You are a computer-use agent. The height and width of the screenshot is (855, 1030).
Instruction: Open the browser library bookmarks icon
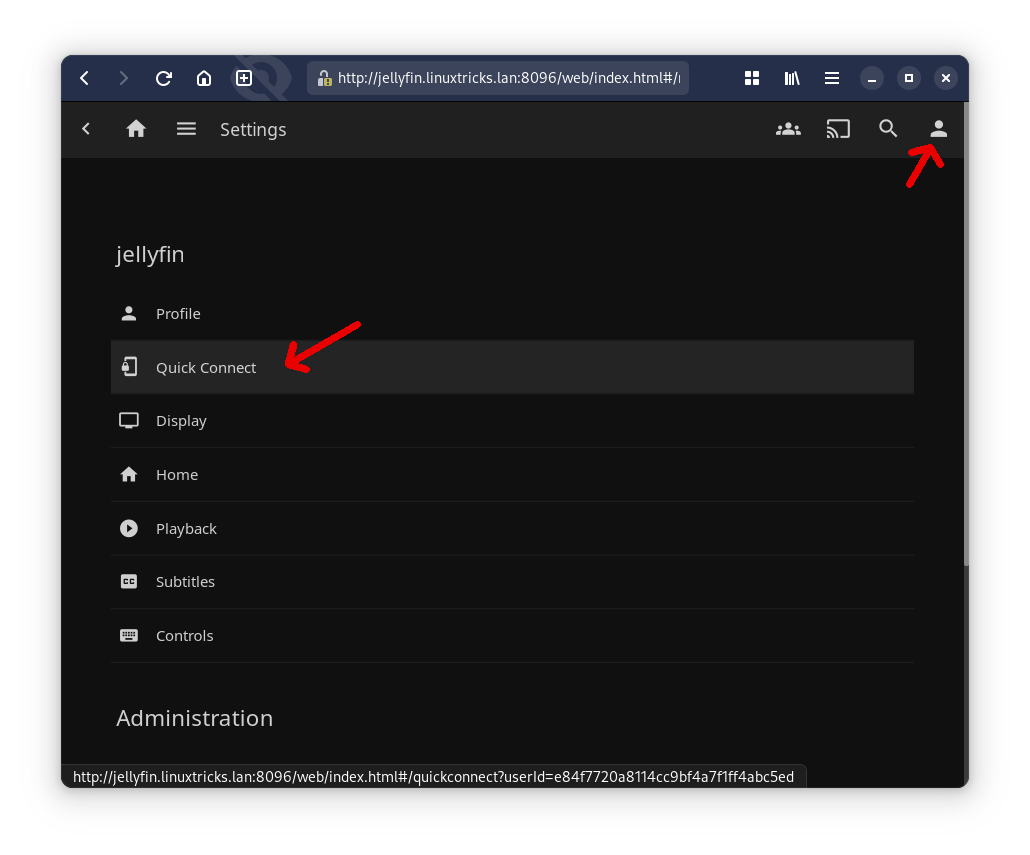[792, 78]
